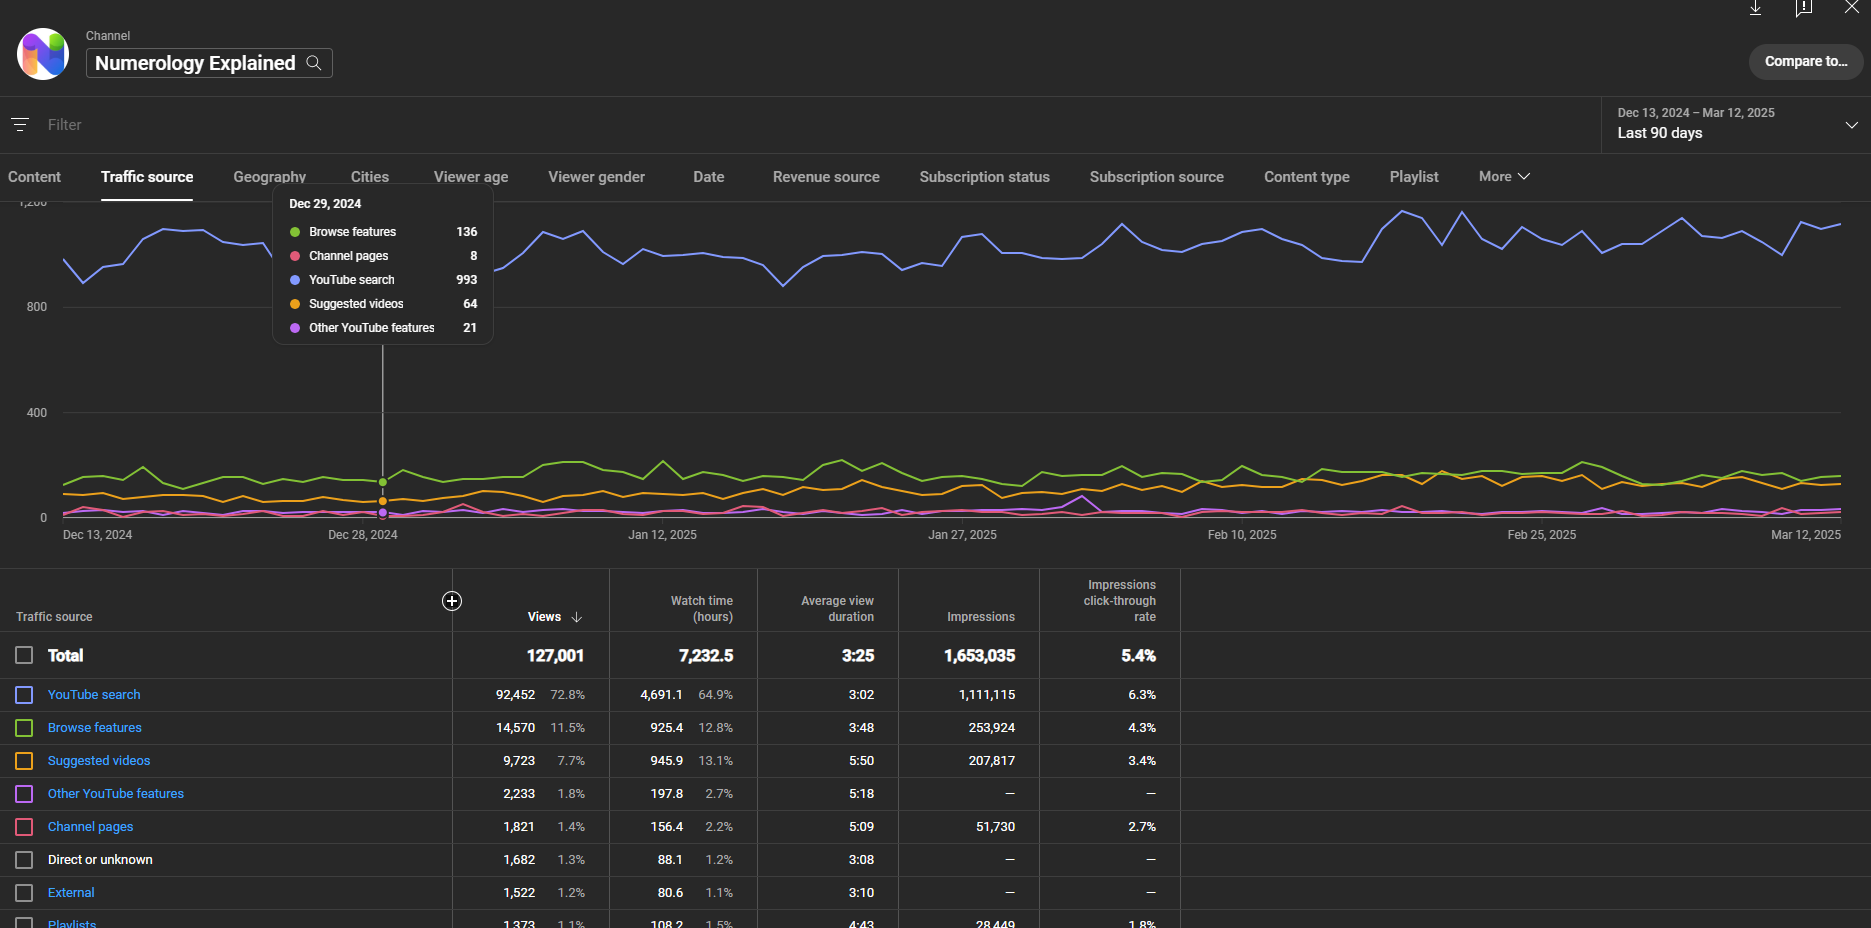Open the Channel pages traffic source link
Image resolution: width=1871 pixels, height=928 pixels.
click(x=90, y=827)
